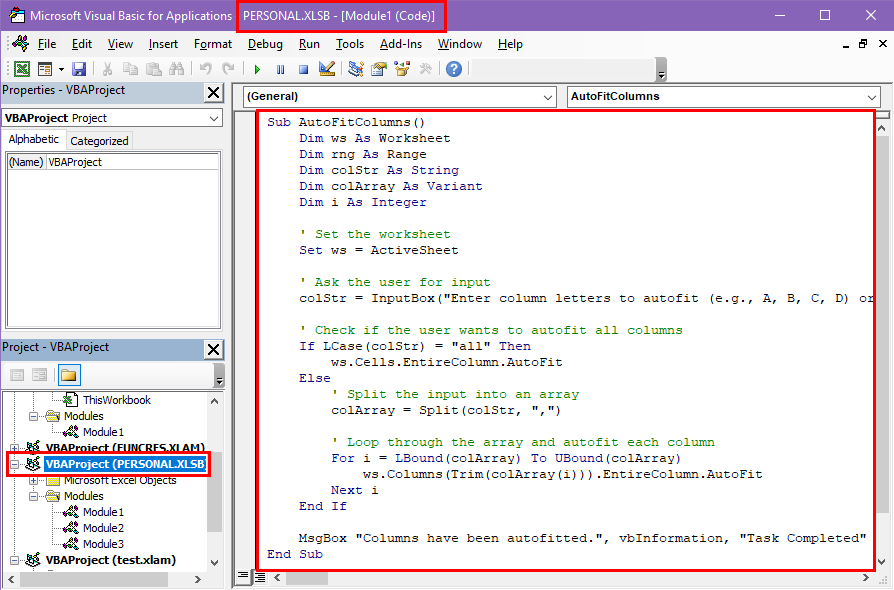Click the View Code icon in Project panel
894x590 pixels.
click(x=17, y=375)
